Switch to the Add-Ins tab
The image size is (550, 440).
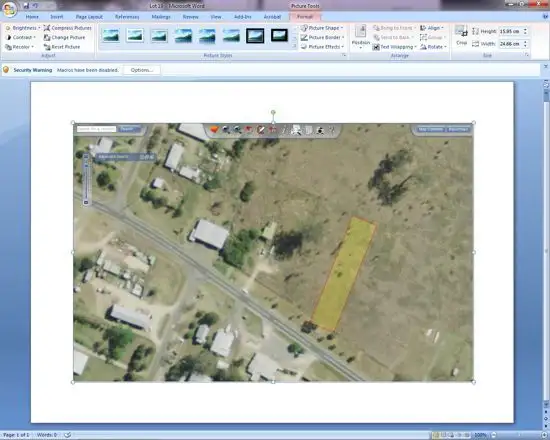pos(243,16)
